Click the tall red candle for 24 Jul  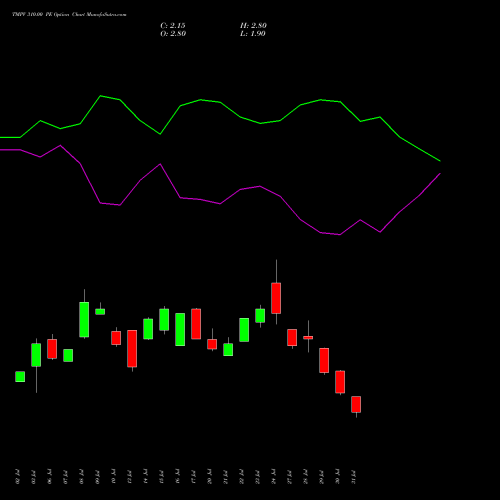pyautogui.click(x=276, y=298)
